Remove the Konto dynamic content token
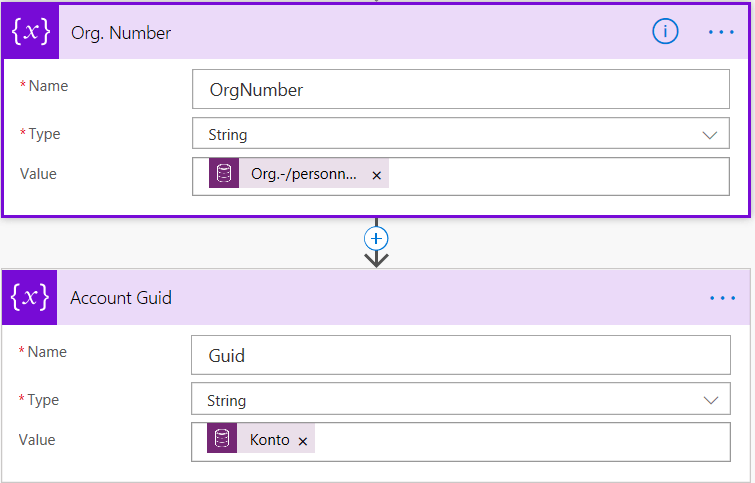The image size is (755, 483). coord(303,441)
